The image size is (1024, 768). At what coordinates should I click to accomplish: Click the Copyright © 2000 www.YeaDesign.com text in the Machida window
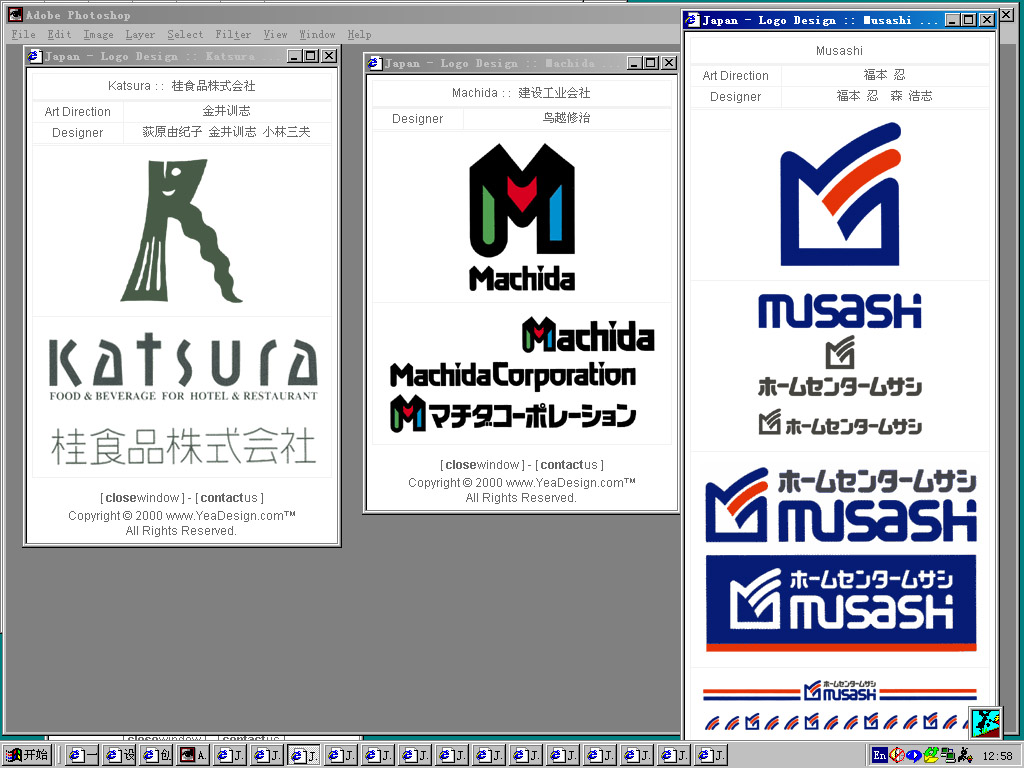tap(522, 483)
